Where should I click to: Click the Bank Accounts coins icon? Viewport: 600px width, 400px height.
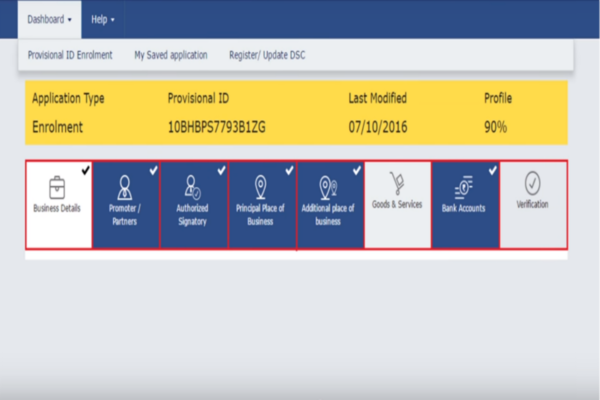click(x=464, y=186)
